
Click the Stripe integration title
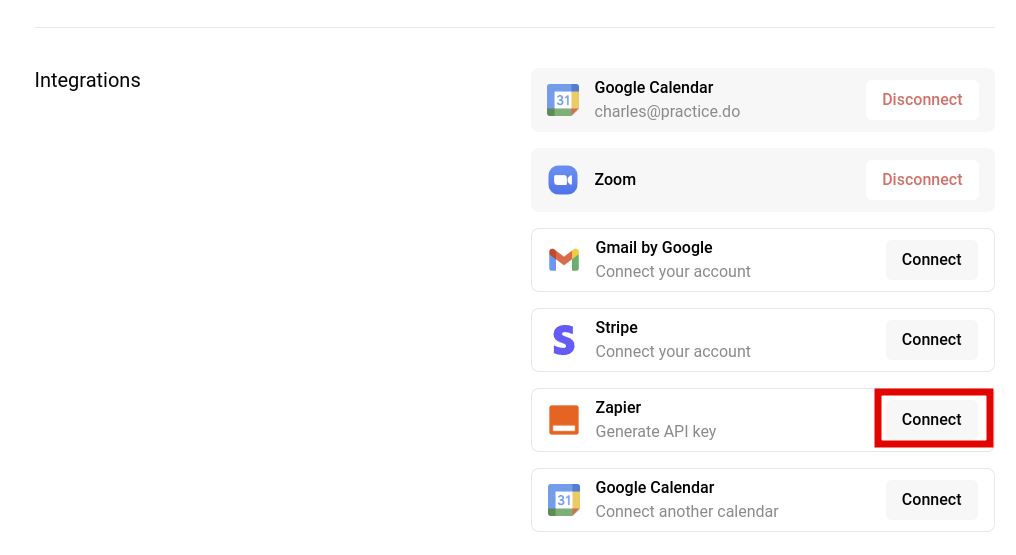(616, 328)
